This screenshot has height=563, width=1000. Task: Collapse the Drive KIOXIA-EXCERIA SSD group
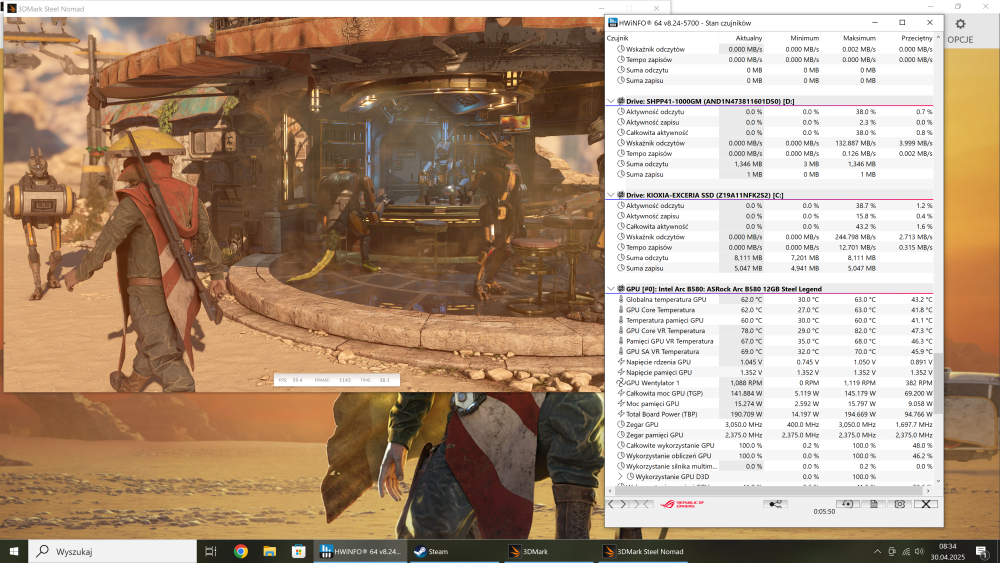point(611,195)
